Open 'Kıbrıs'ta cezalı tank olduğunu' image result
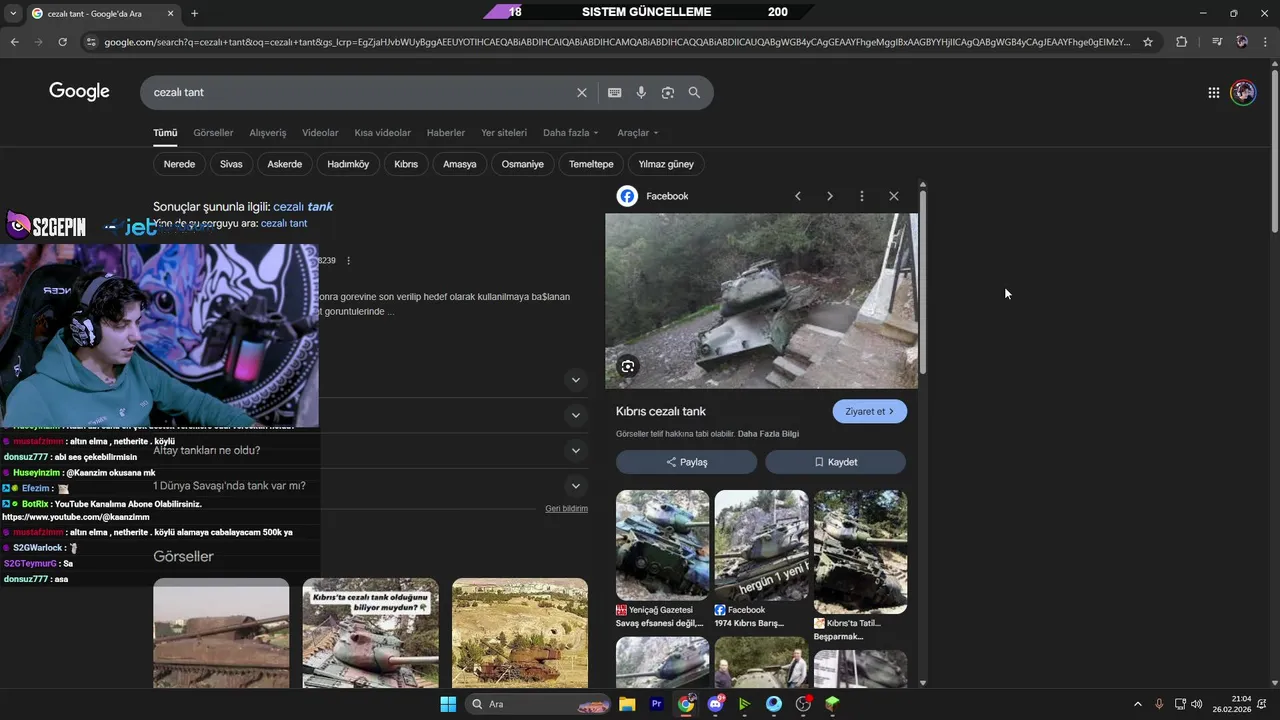Viewport: 1280px width, 720px height. click(x=370, y=632)
